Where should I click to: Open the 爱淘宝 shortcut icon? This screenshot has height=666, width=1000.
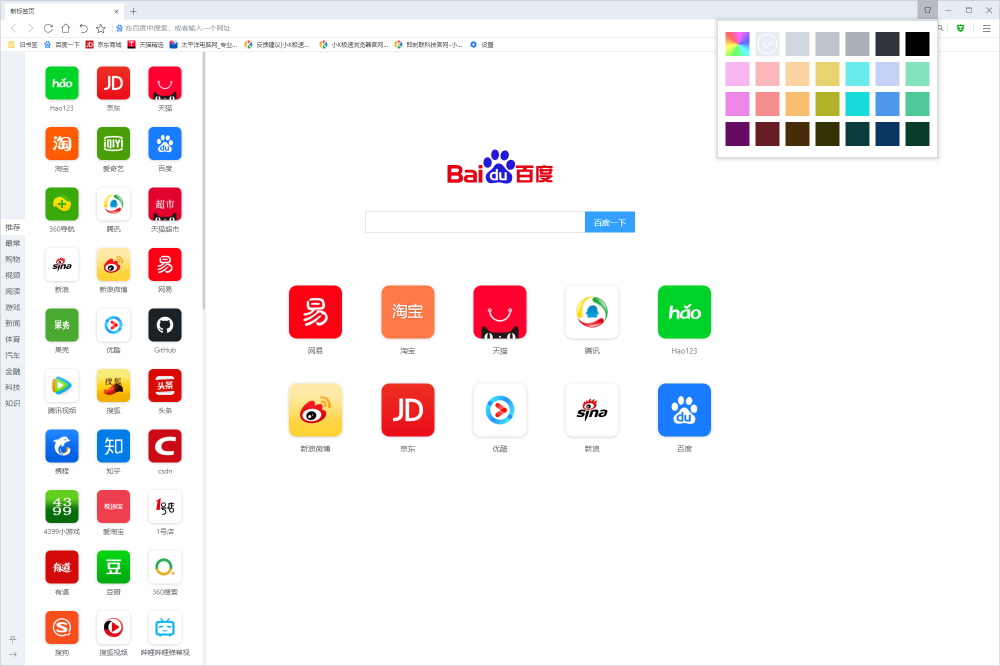coord(113,507)
